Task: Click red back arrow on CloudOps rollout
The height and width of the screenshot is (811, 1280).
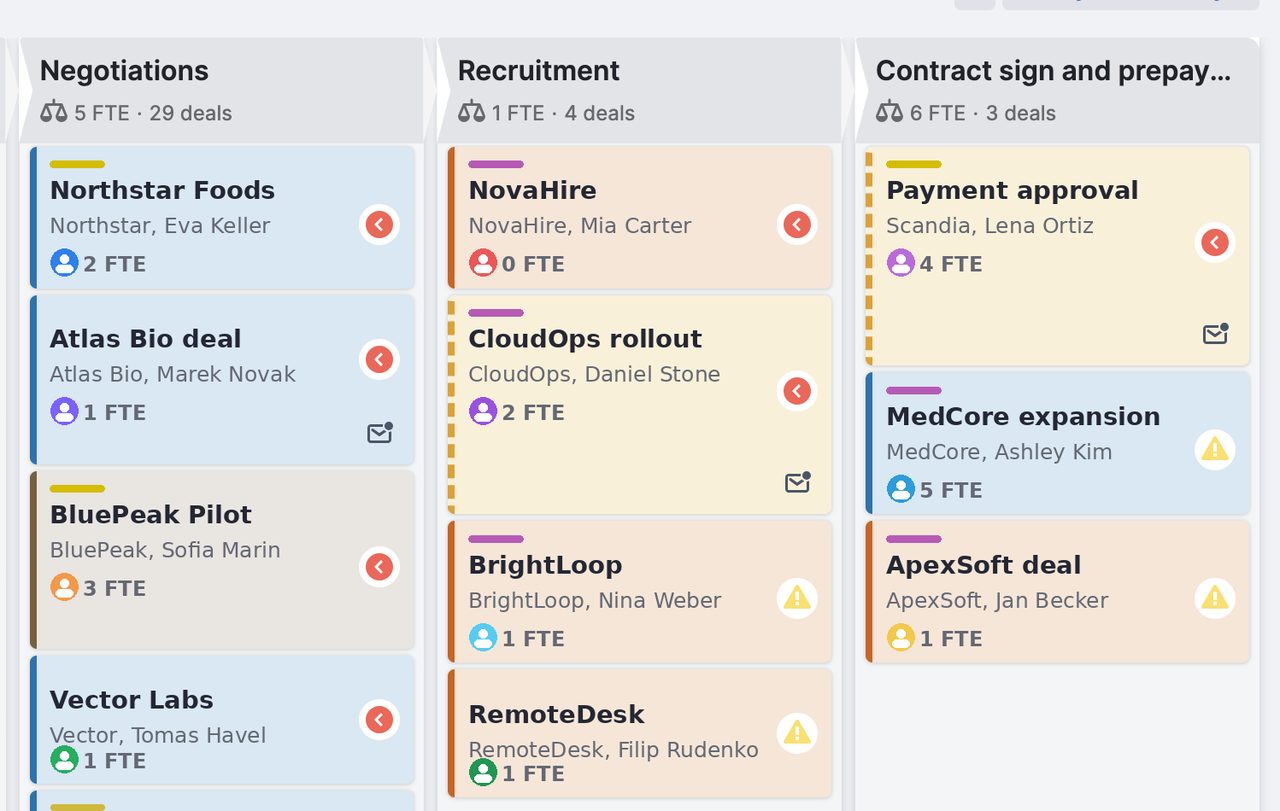Action: pos(797,391)
